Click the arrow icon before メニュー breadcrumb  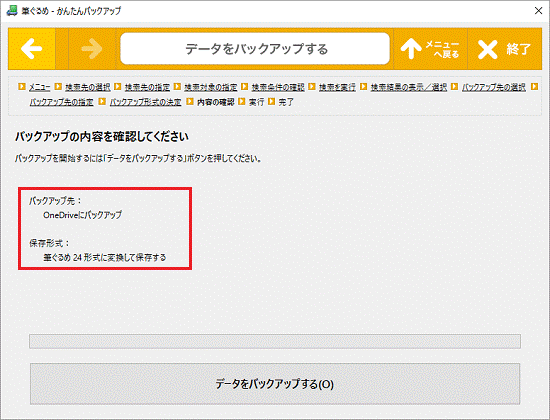coord(22,86)
